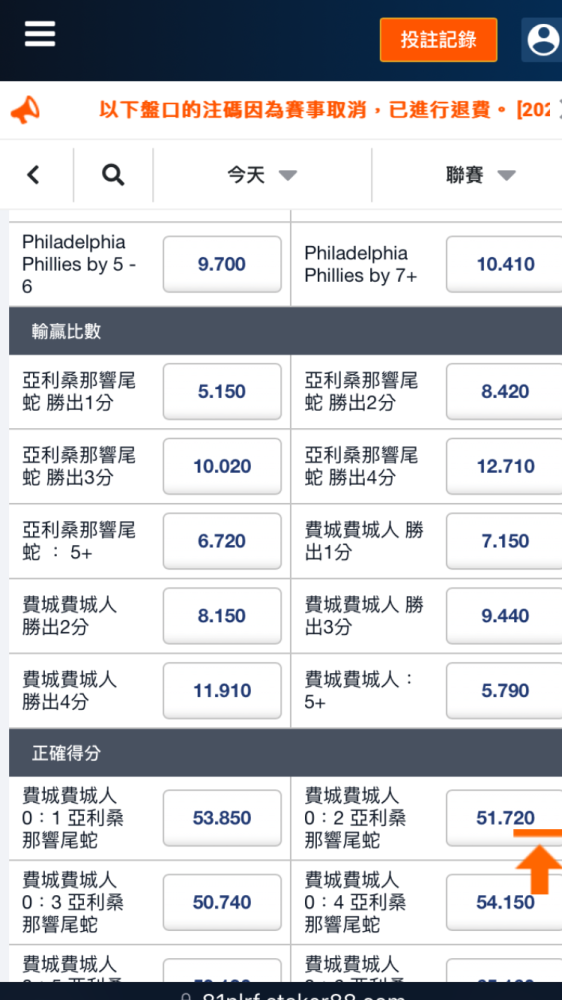Select Phillies by 7+ odds 10.410
Viewport: 562px width, 1000px height.
505,264
